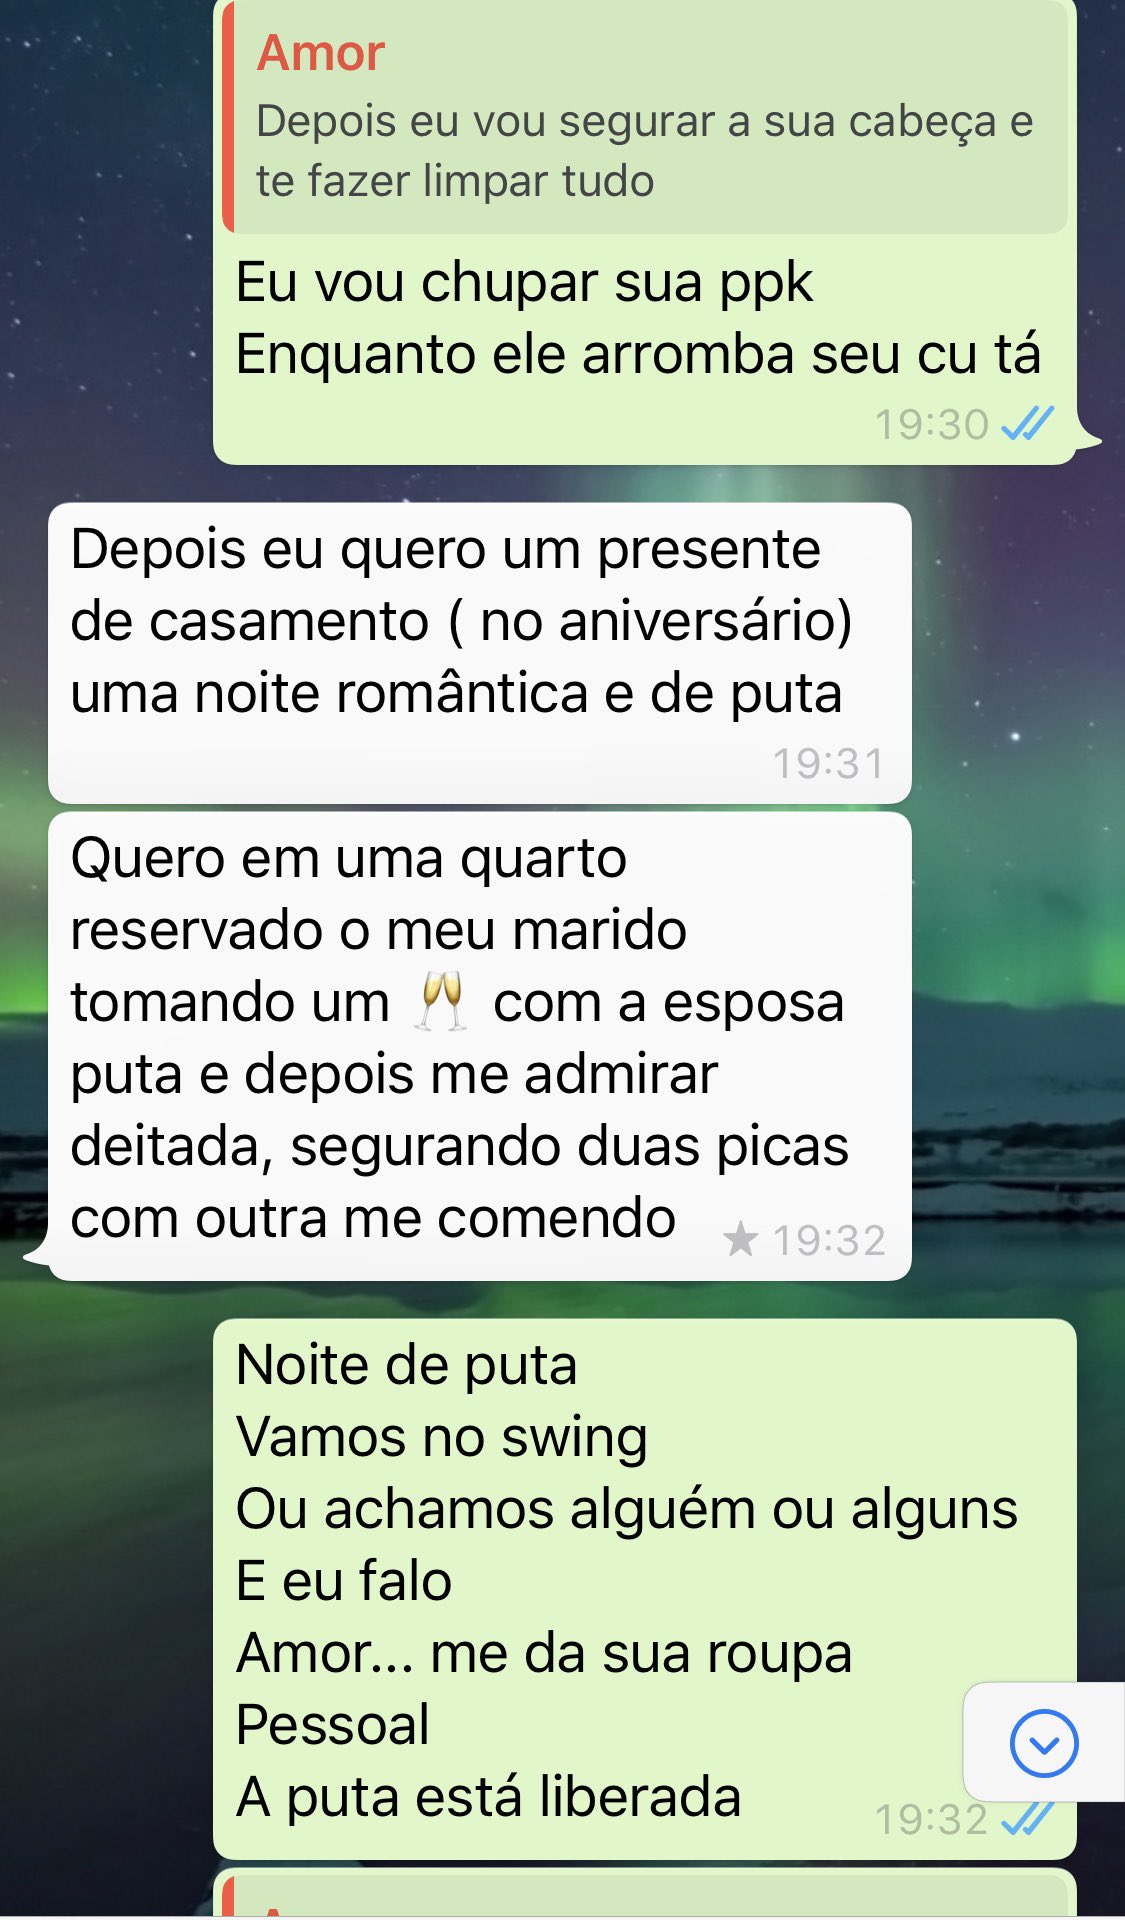The image size is (1125, 1920).
Task: Tap the orange bar of the quoted reply
Action: (x=228, y=118)
